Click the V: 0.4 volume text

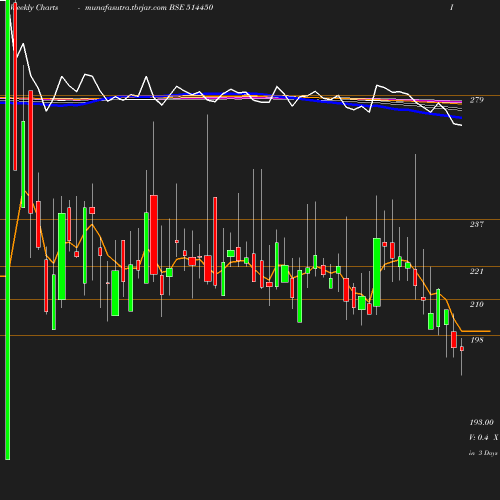pos(478,437)
